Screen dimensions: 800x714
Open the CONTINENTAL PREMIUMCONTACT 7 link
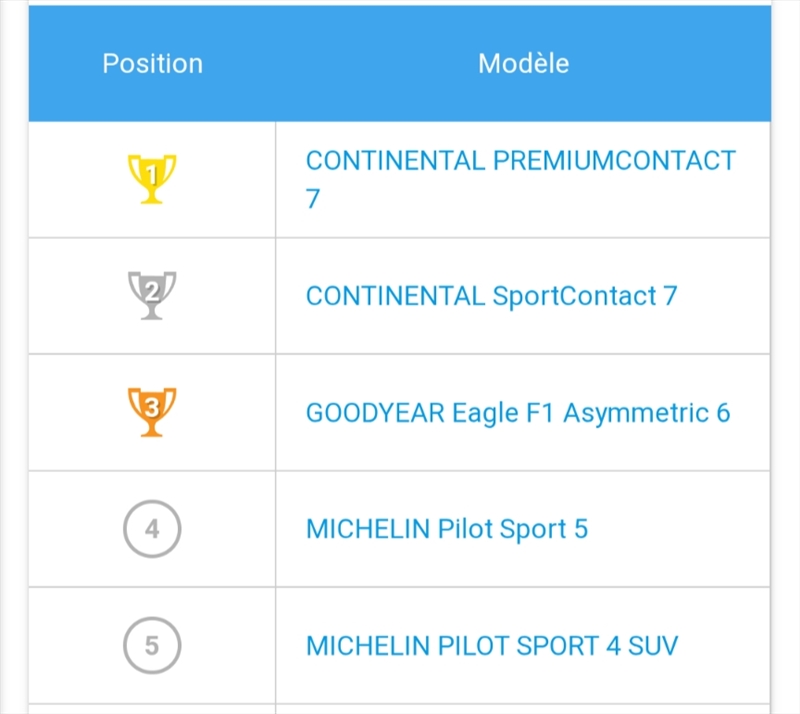point(520,161)
